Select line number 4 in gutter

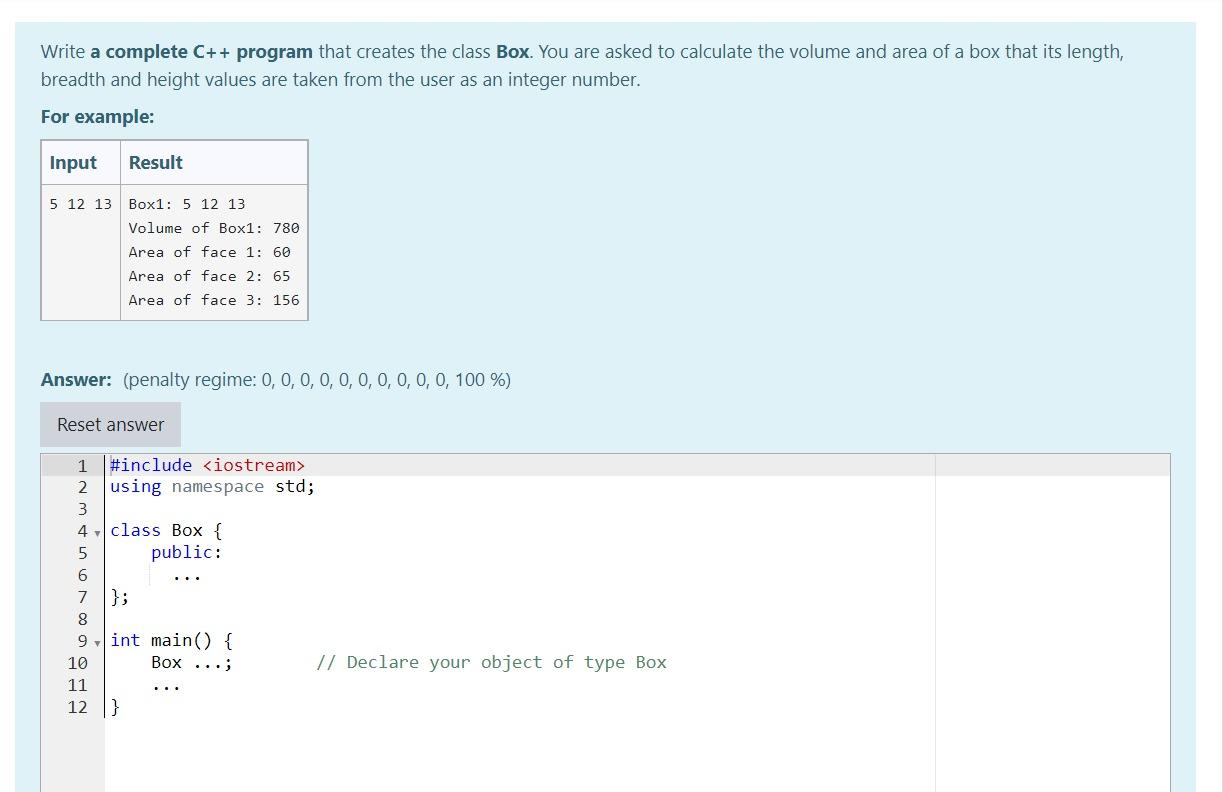[81, 531]
